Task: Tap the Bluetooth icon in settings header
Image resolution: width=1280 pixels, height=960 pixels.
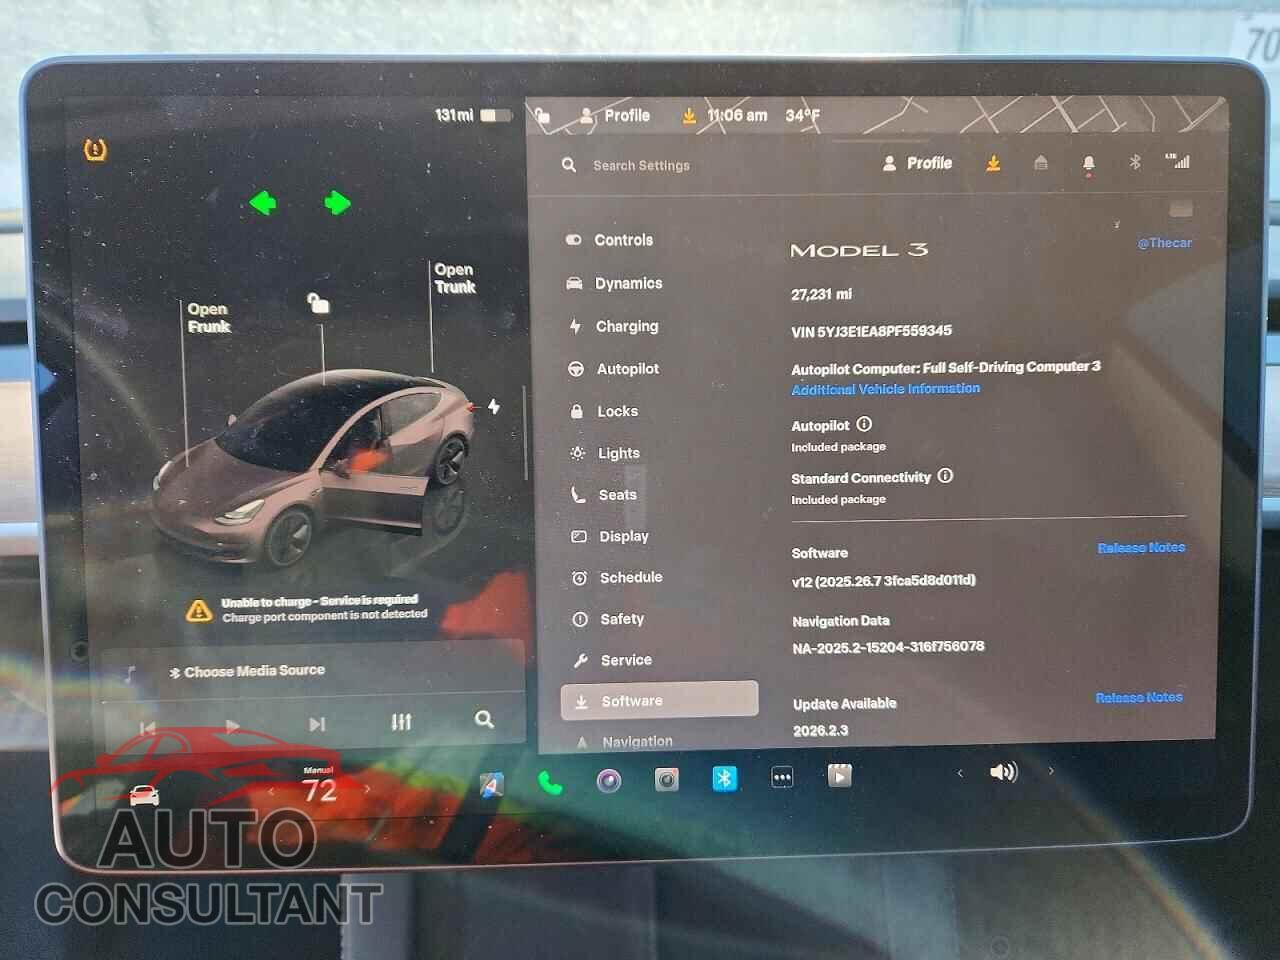Action: (x=1135, y=162)
